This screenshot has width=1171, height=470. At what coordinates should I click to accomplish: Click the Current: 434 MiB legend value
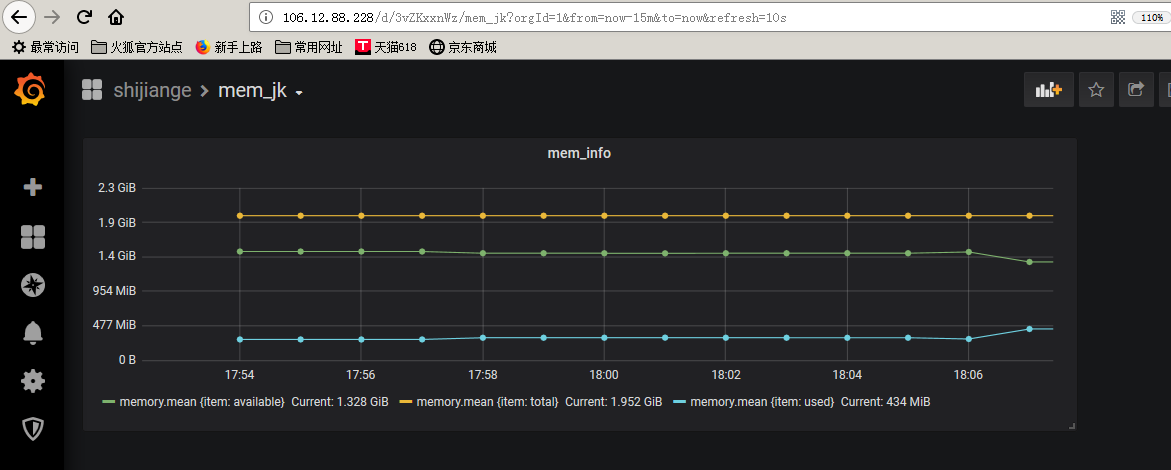(x=886, y=402)
